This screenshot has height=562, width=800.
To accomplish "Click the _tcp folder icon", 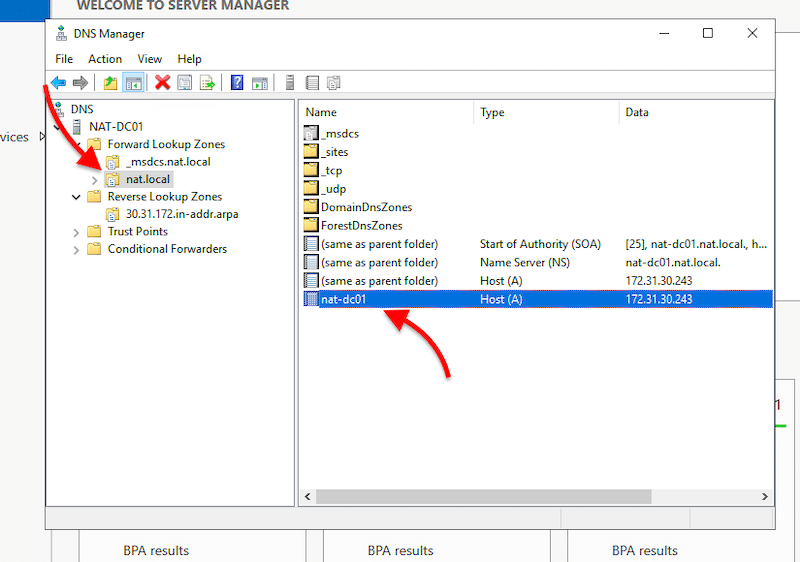I will 311,170.
